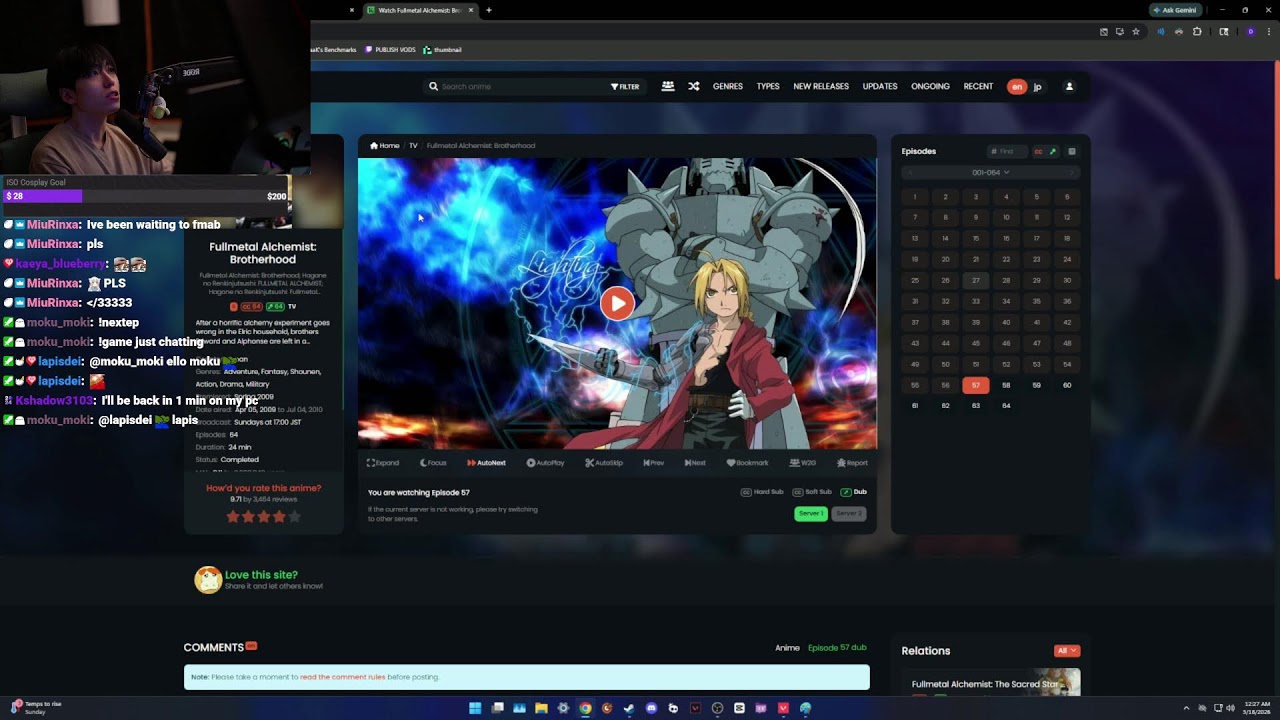Go to previous episode range arrow

click(909, 172)
